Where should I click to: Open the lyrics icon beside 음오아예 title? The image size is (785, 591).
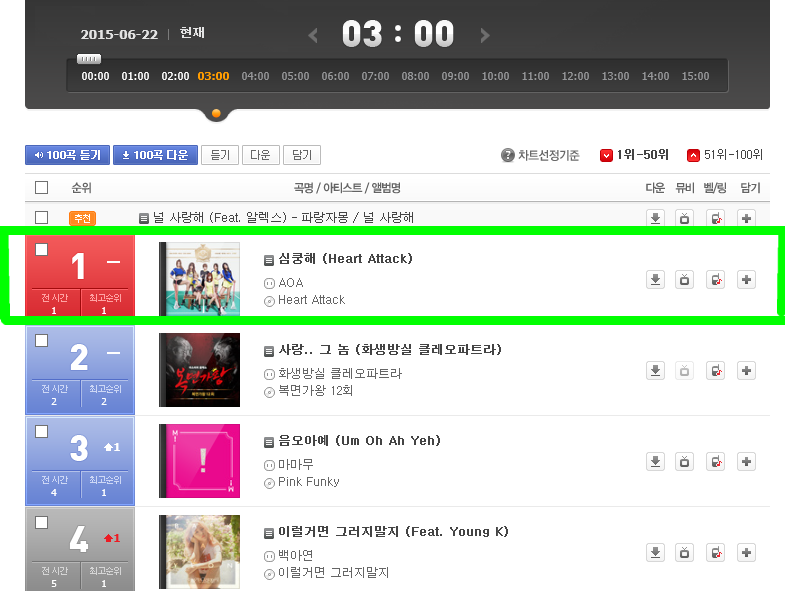(x=269, y=442)
